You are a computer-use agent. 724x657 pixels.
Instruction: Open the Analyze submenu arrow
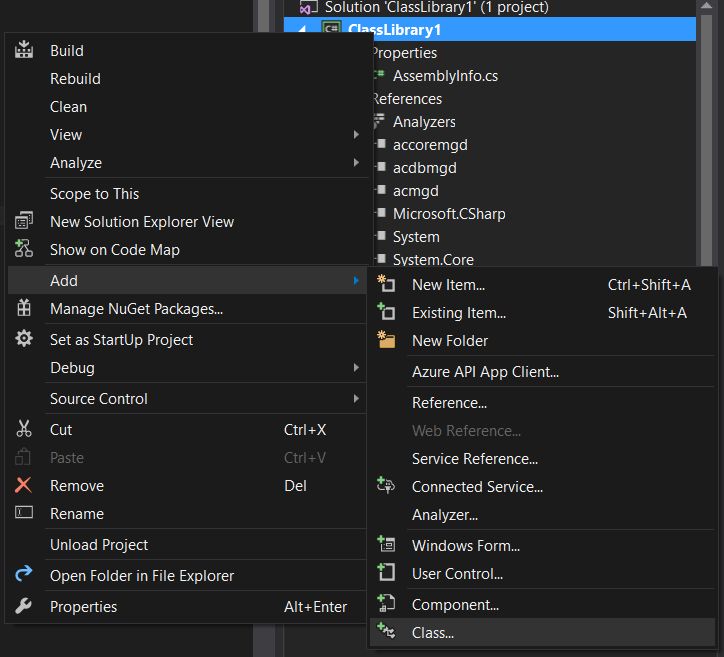[356, 162]
